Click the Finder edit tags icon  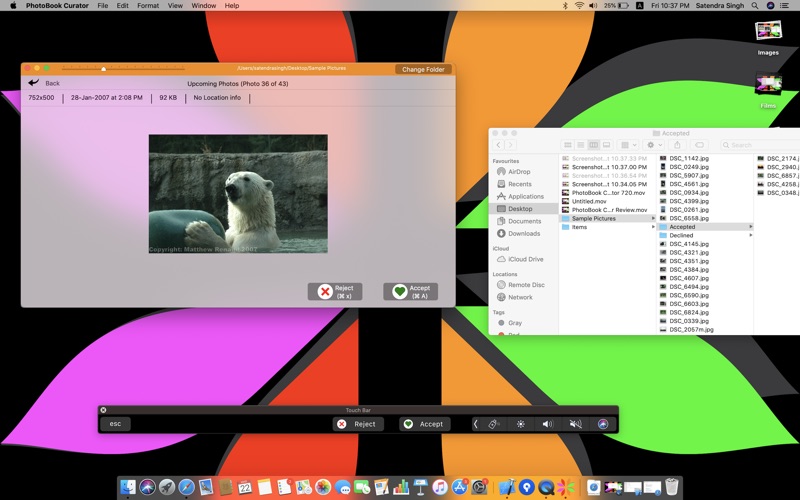click(699, 145)
